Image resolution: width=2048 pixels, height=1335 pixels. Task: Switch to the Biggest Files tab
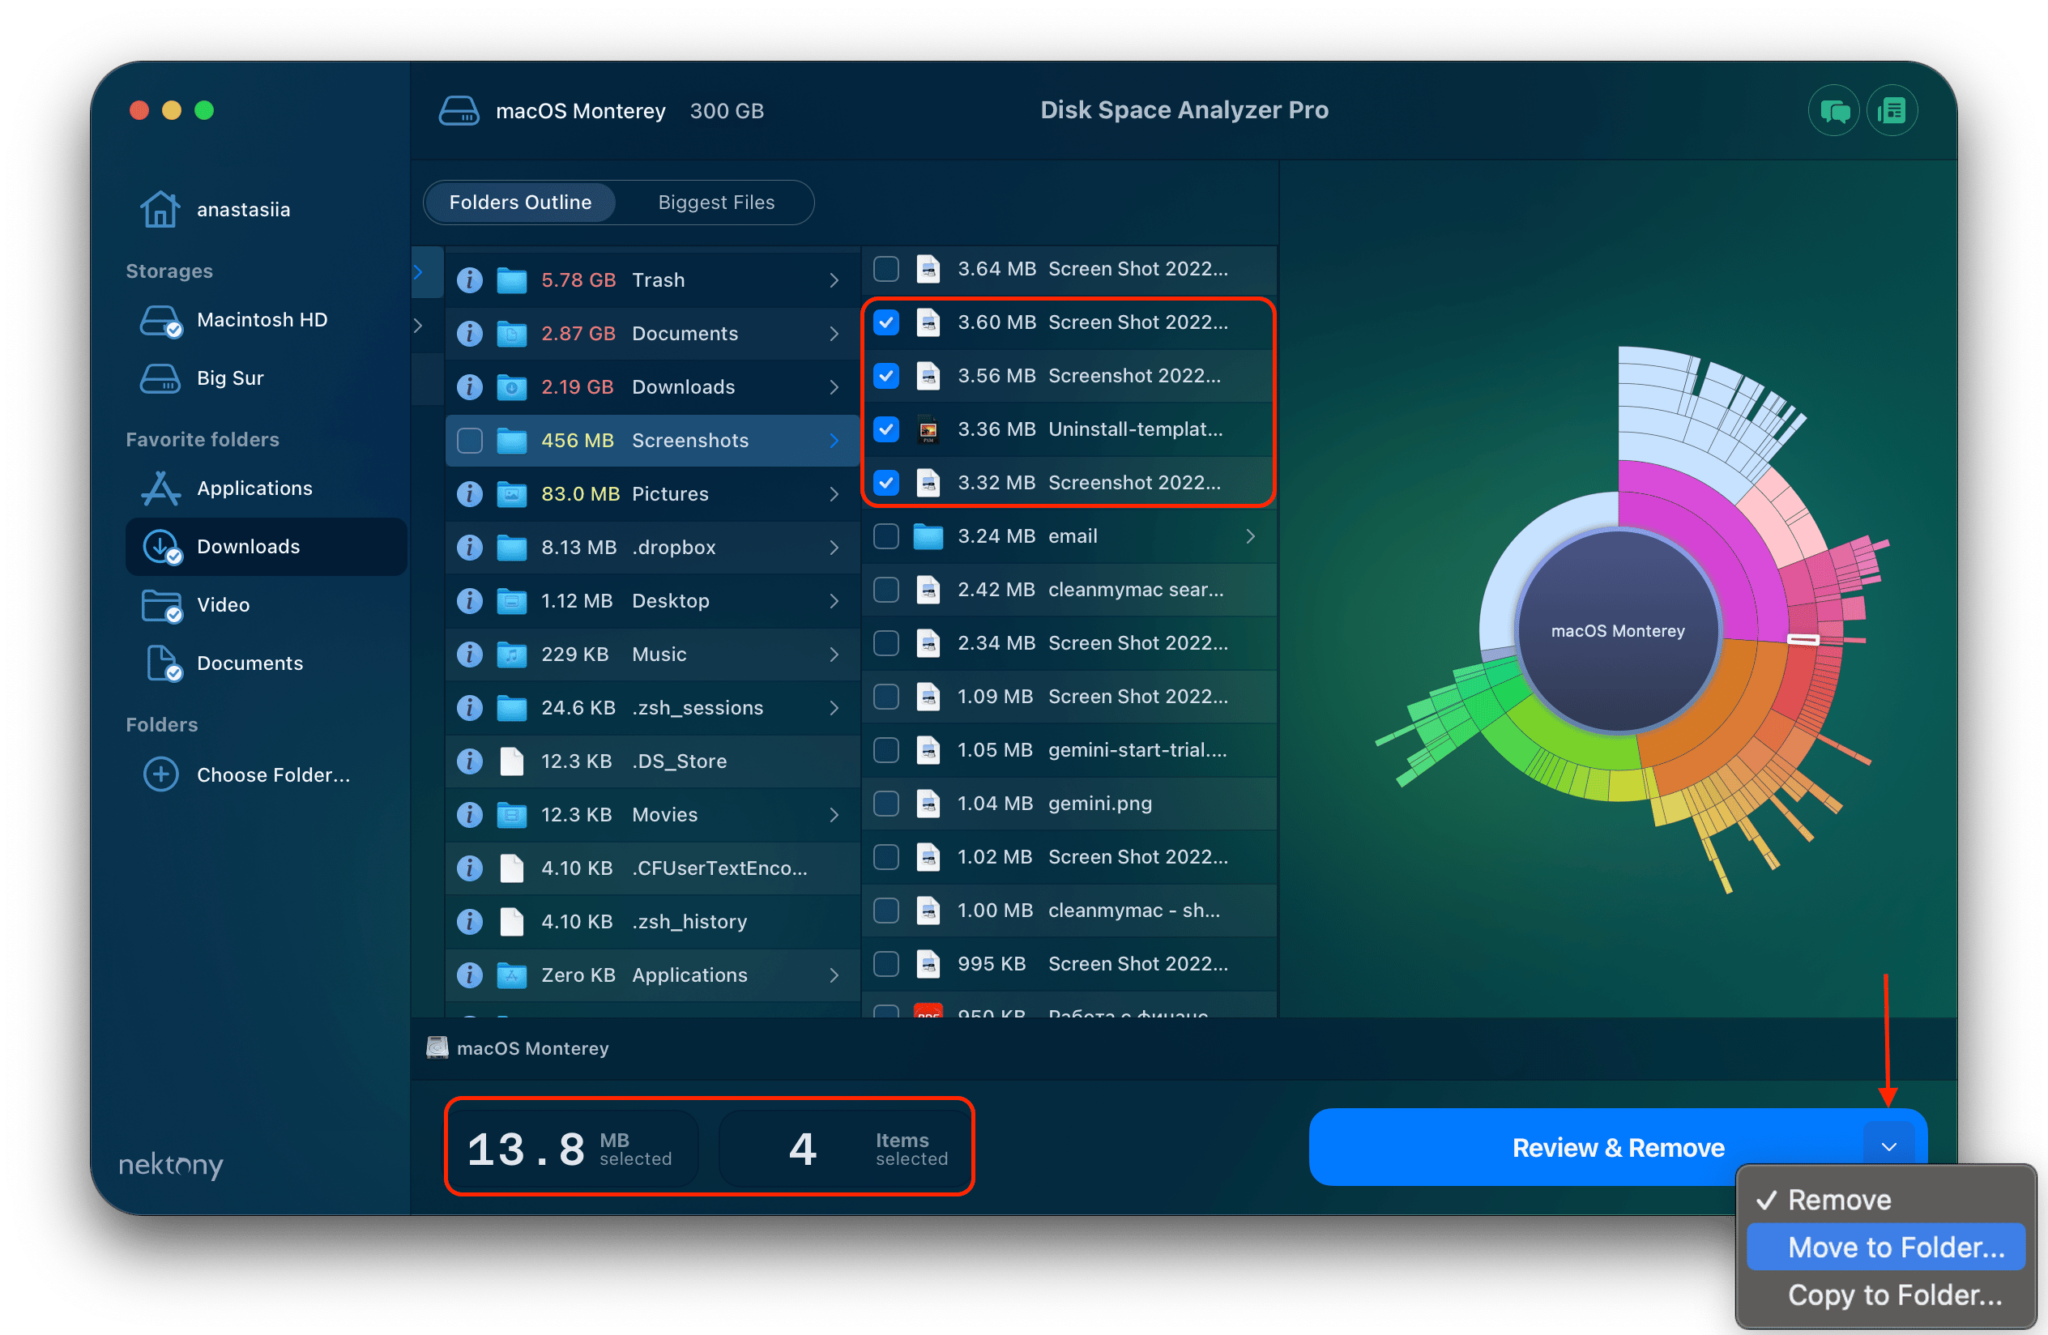[716, 202]
